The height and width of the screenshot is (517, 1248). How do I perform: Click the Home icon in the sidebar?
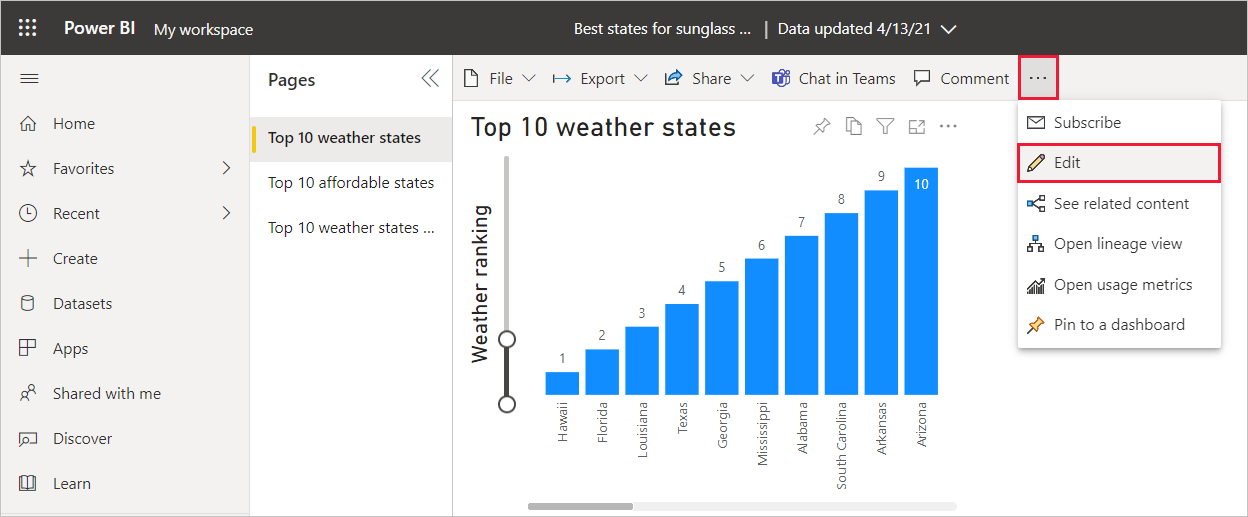(x=29, y=124)
